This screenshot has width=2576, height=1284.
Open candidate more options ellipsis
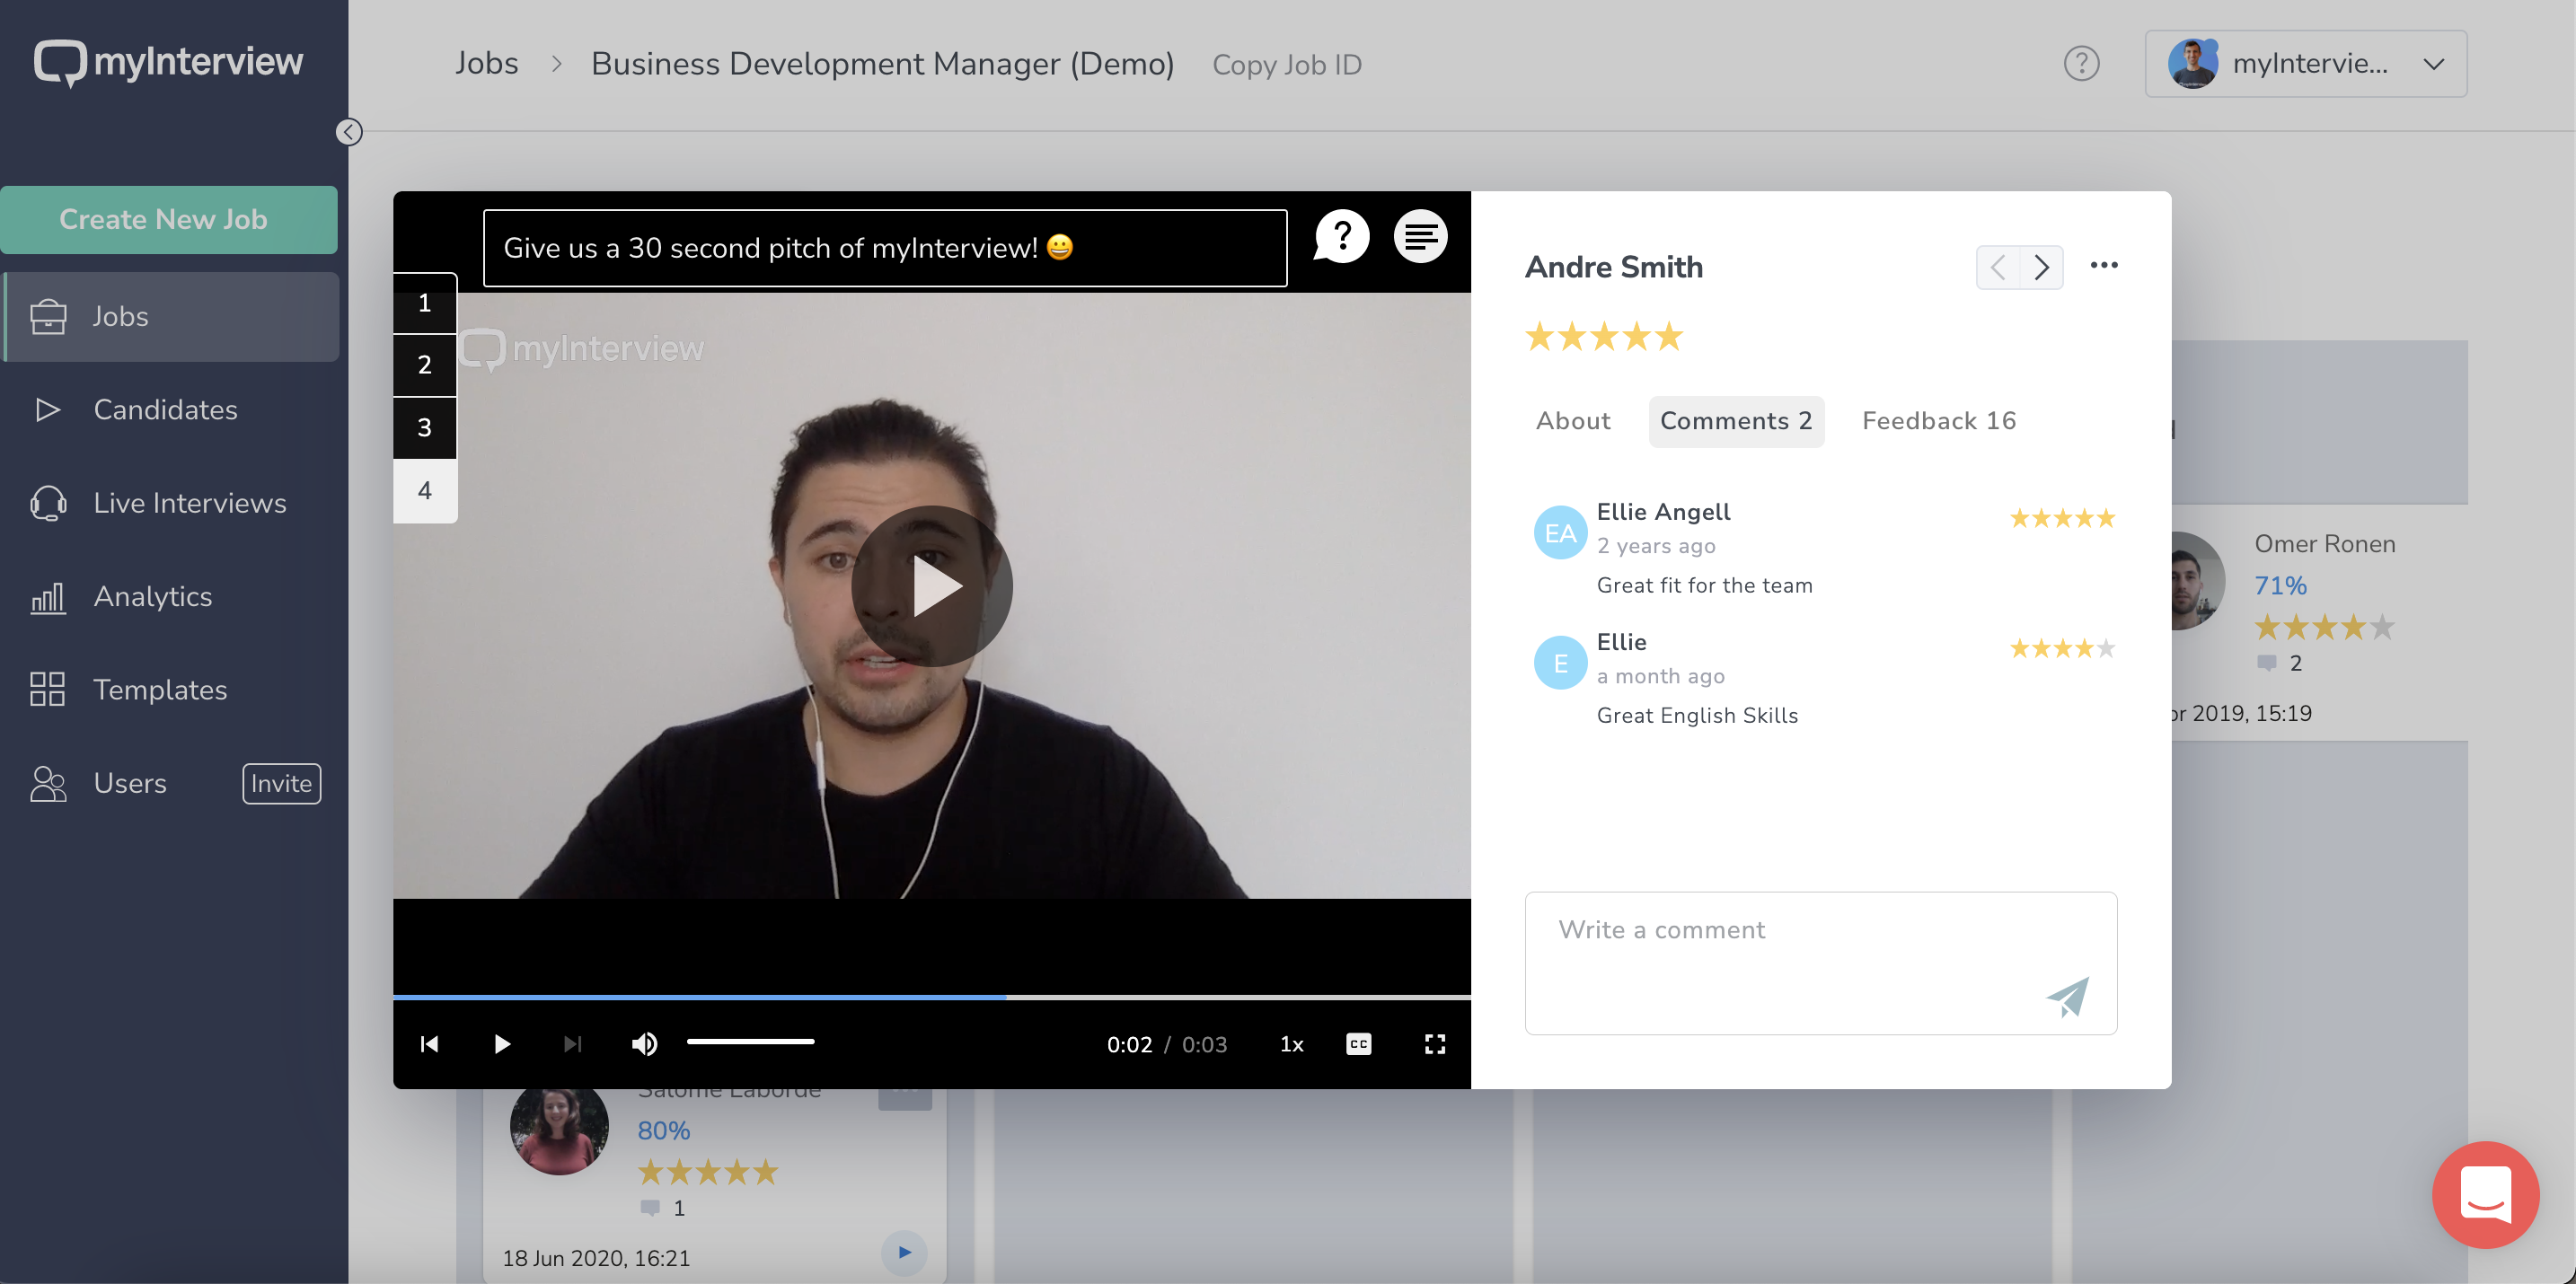(2104, 265)
